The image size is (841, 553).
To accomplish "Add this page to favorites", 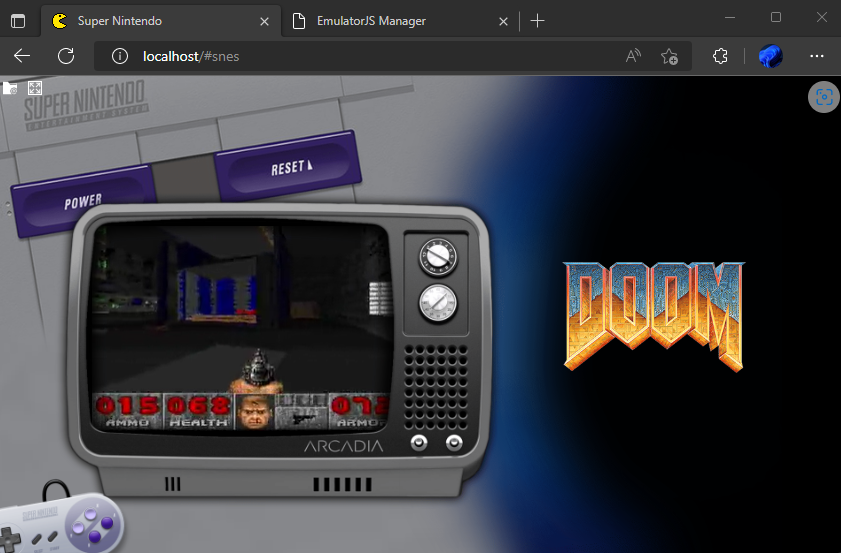I will [670, 56].
